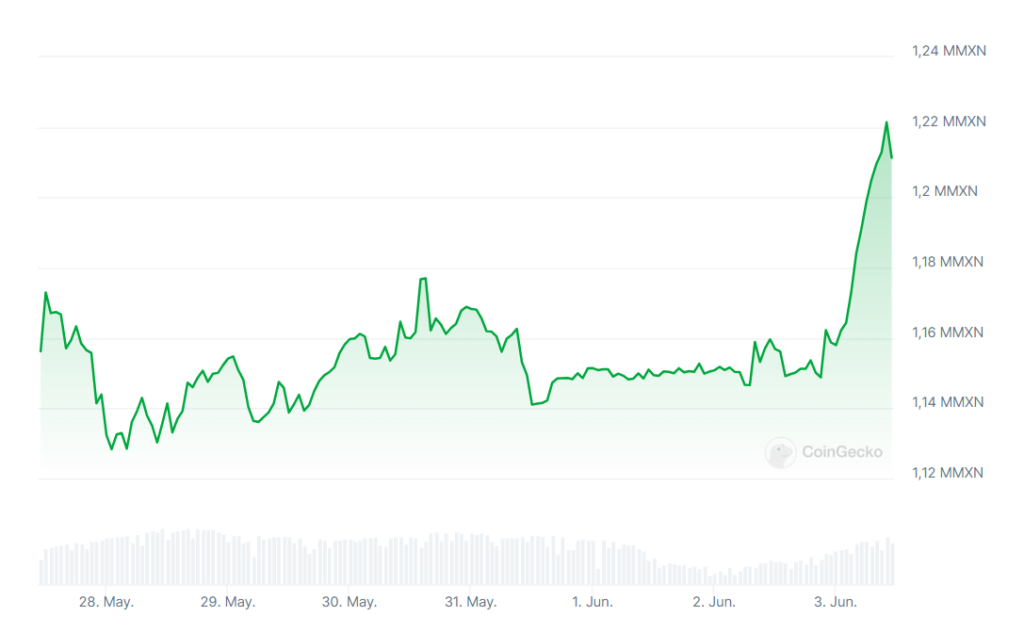
Task: Click the 1,14 MMXN axis label
Action: [x=948, y=402]
